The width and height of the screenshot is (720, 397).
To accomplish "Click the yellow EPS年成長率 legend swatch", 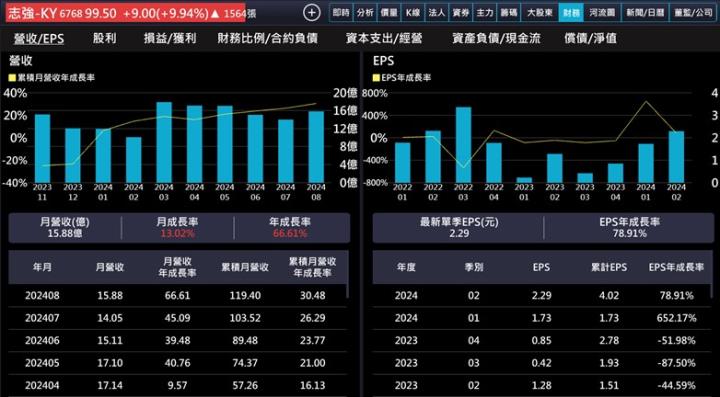I will (x=377, y=78).
